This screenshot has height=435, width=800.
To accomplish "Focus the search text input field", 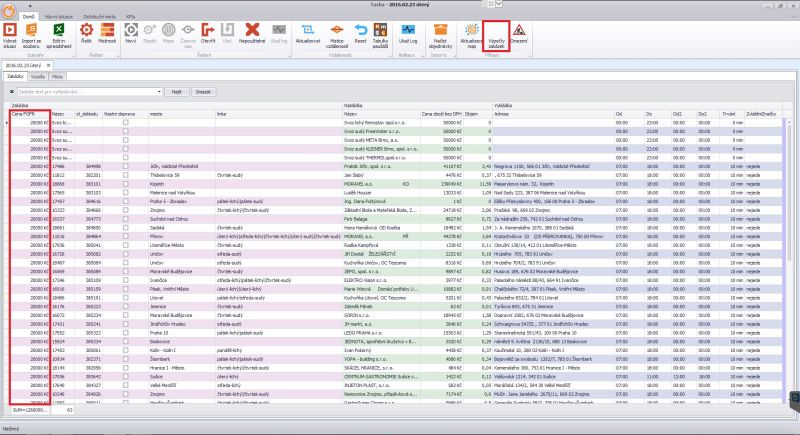I will click(87, 92).
